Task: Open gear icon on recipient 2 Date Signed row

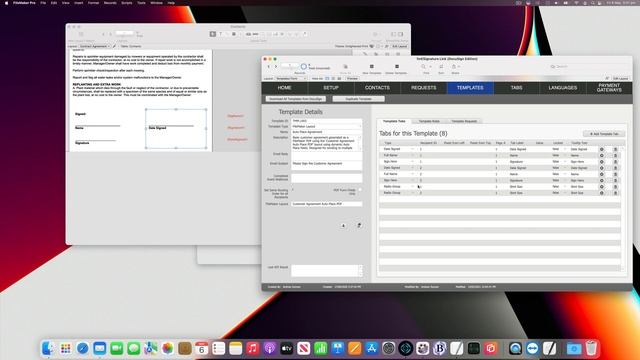Action: pos(601,168)
